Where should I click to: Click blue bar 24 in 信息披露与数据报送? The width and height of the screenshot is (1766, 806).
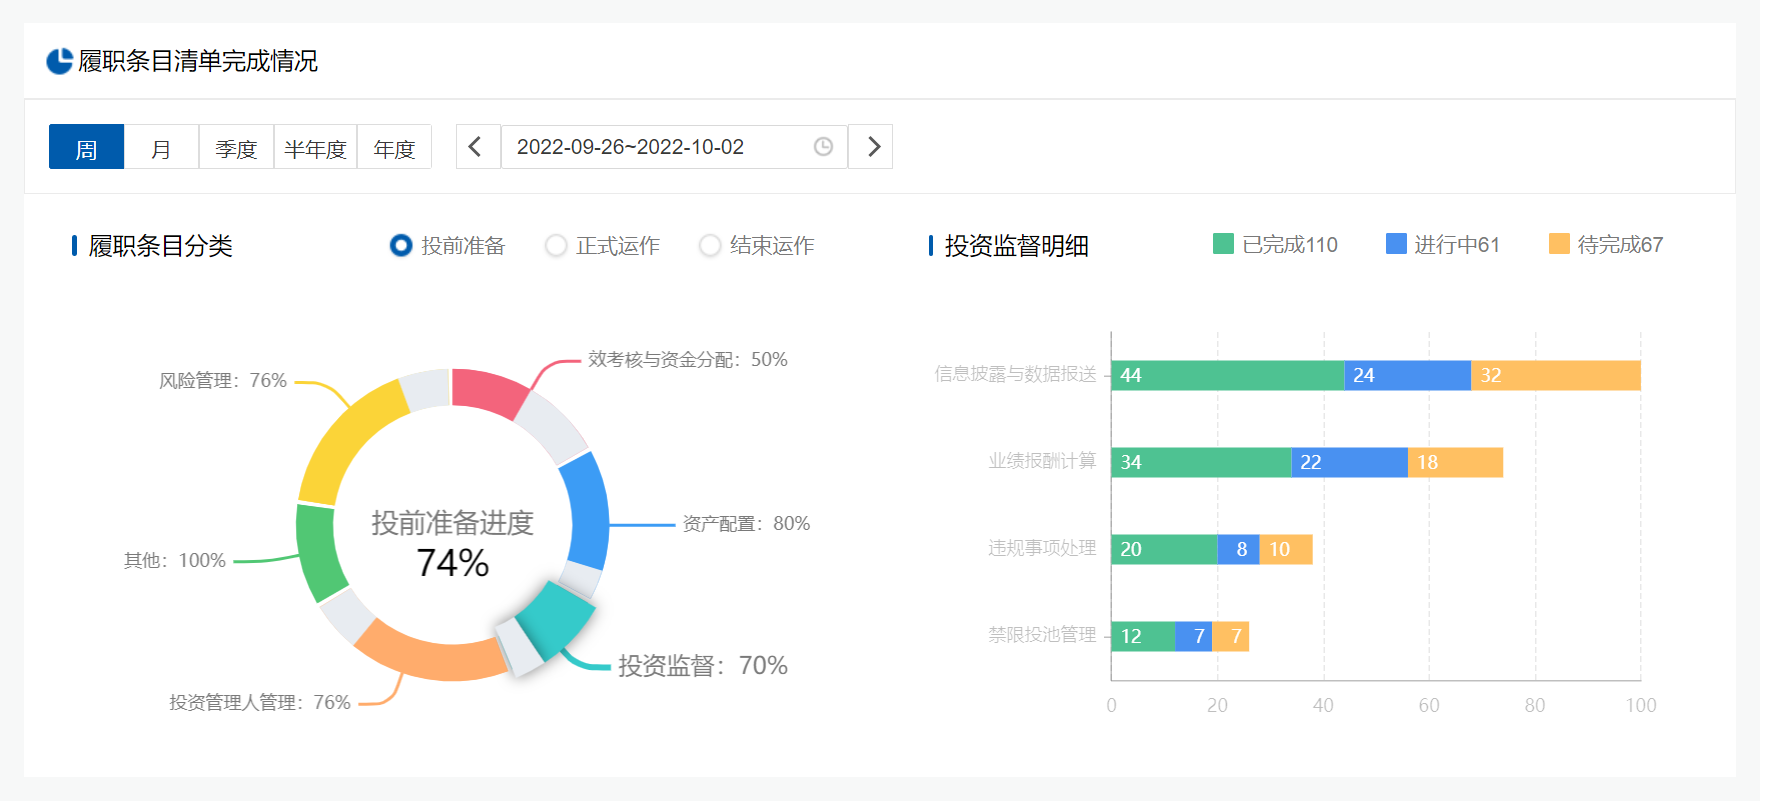1408,375
